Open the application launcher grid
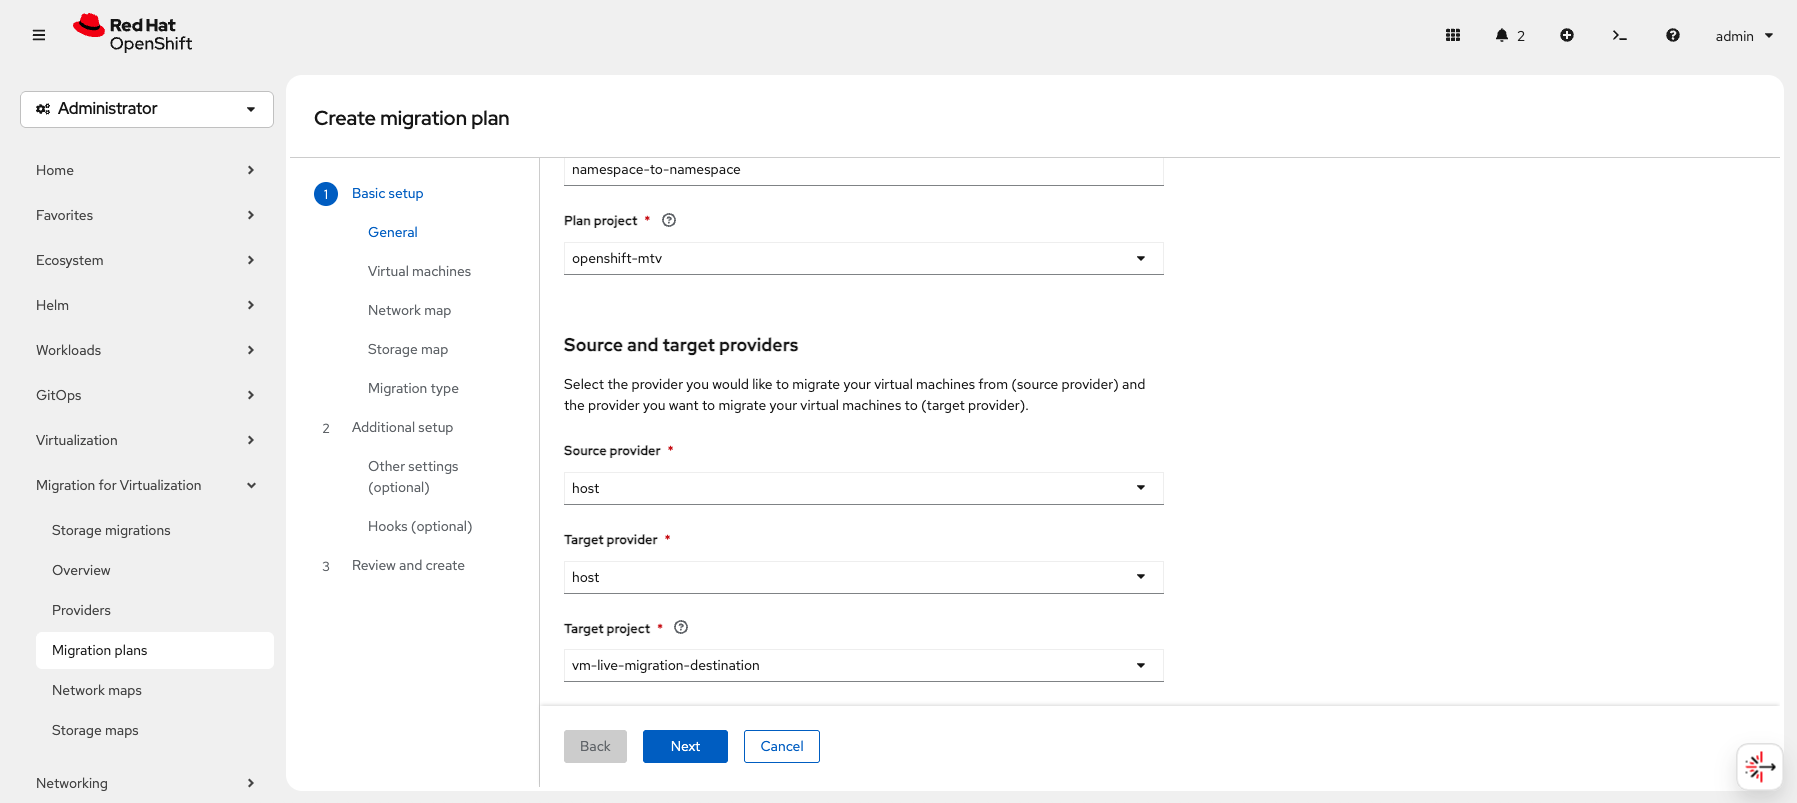Viewport: 1797px width, 803px height. pyautogui.click(x=1453, y=35)
